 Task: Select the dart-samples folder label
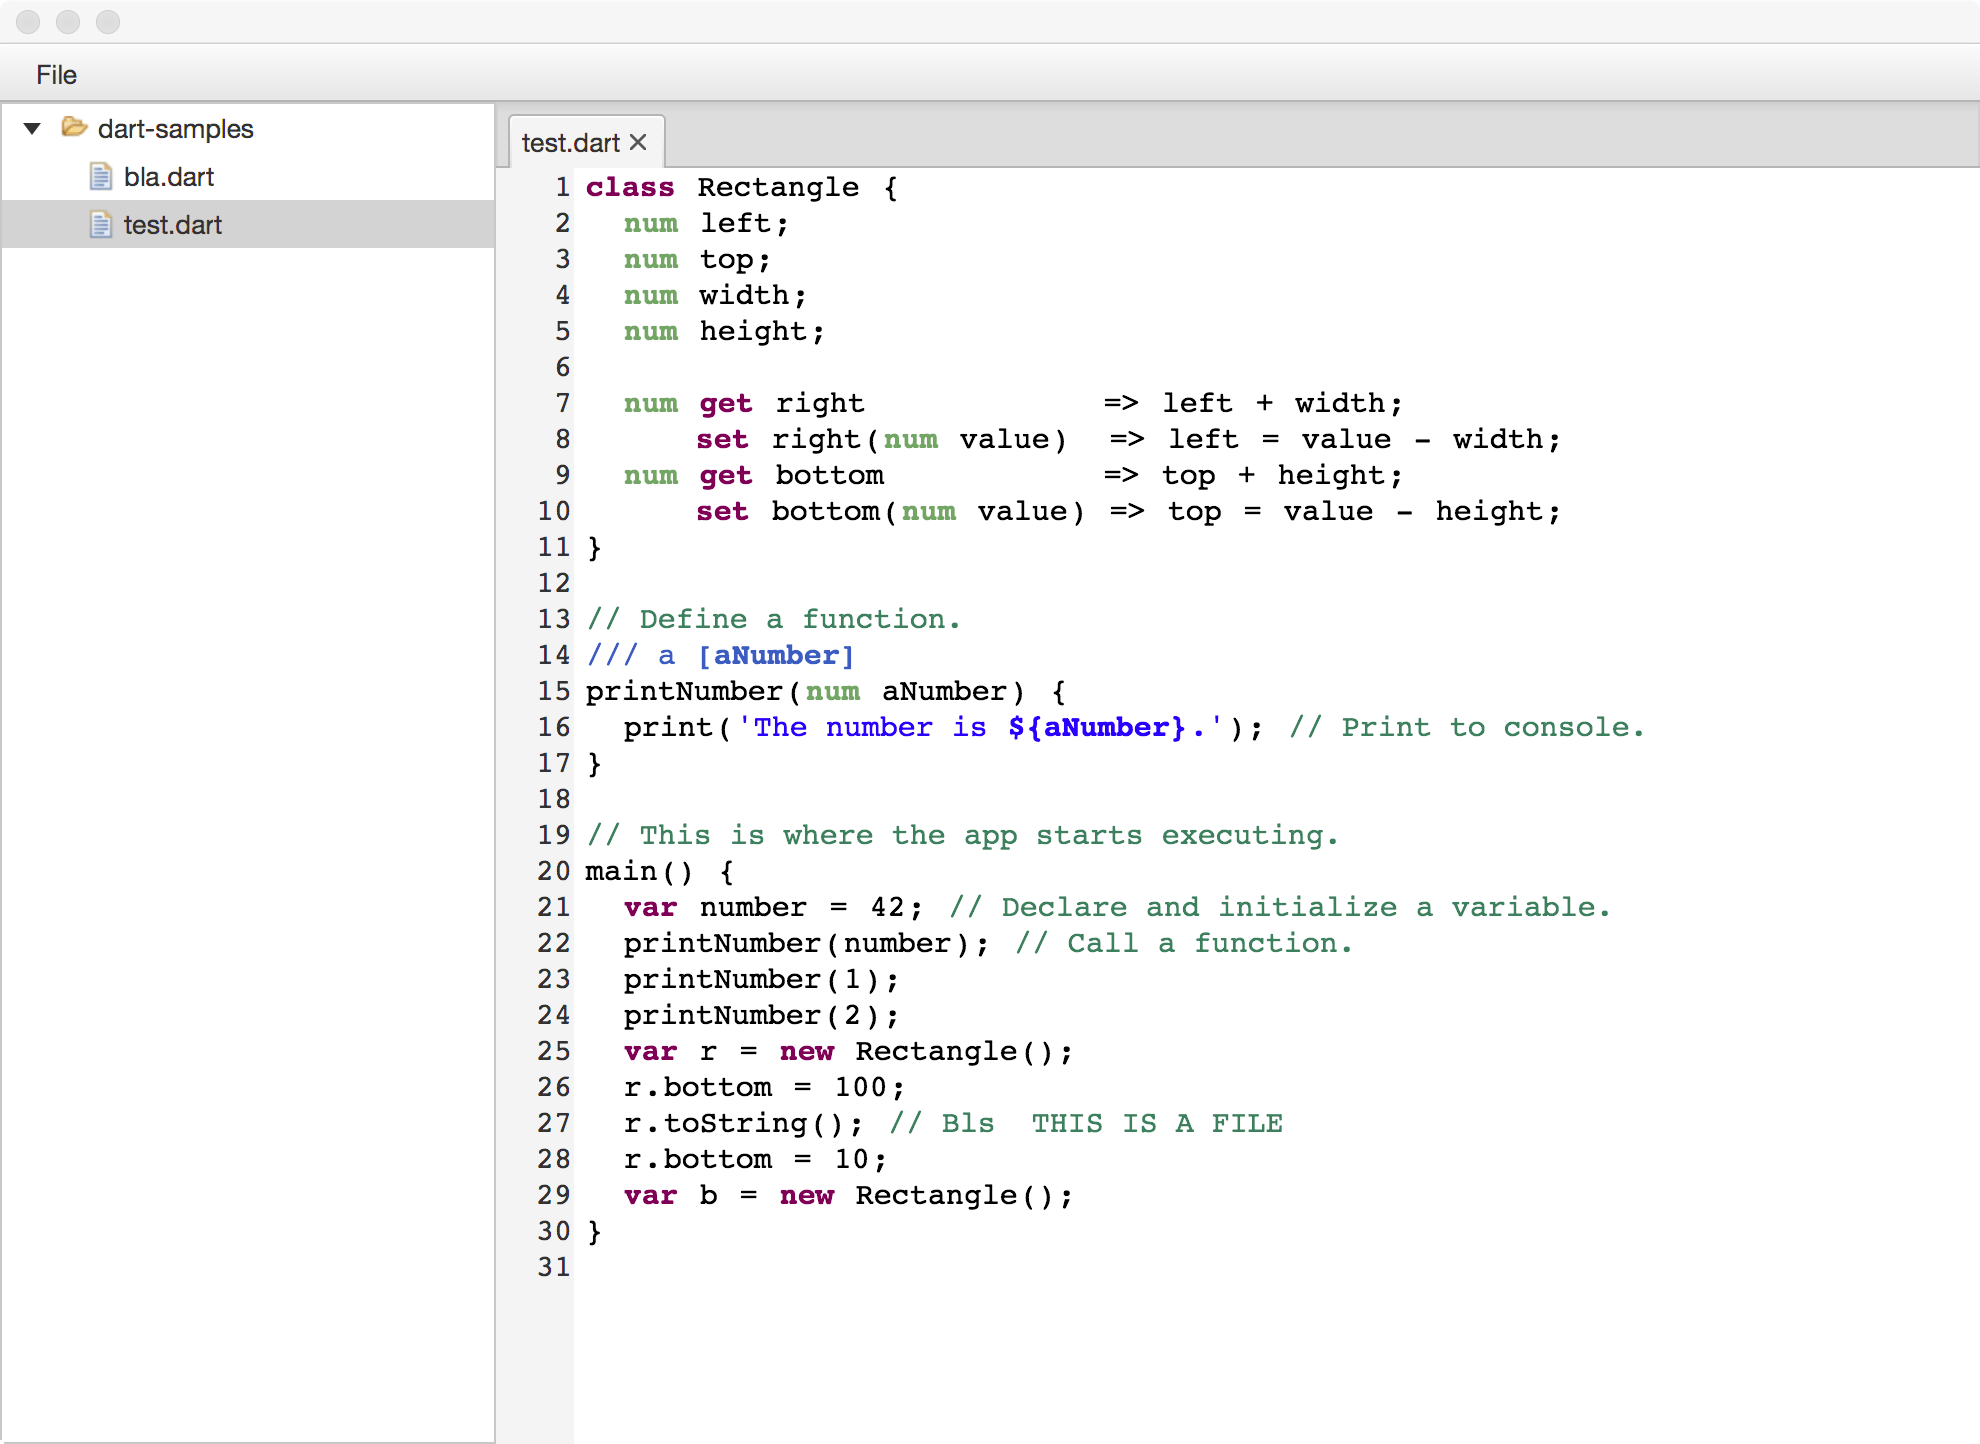[x=176, y=129]
